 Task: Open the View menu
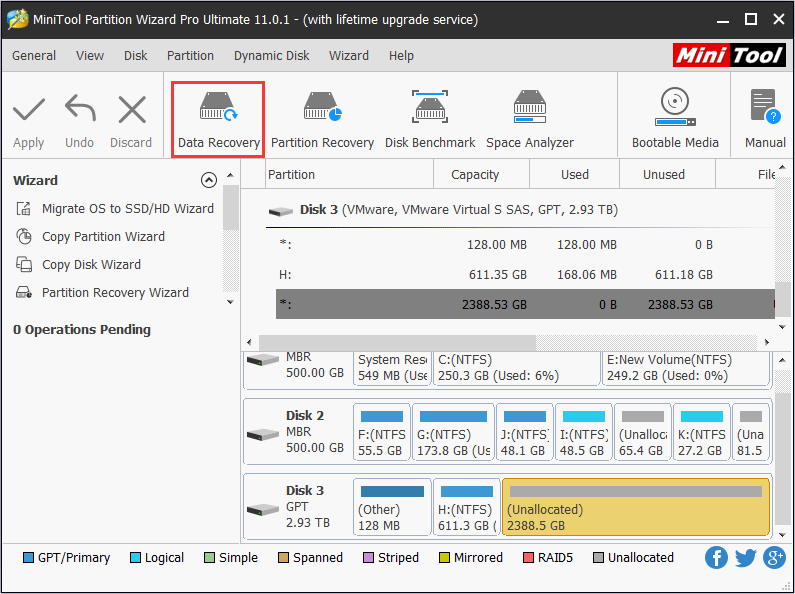coord(90,55)
